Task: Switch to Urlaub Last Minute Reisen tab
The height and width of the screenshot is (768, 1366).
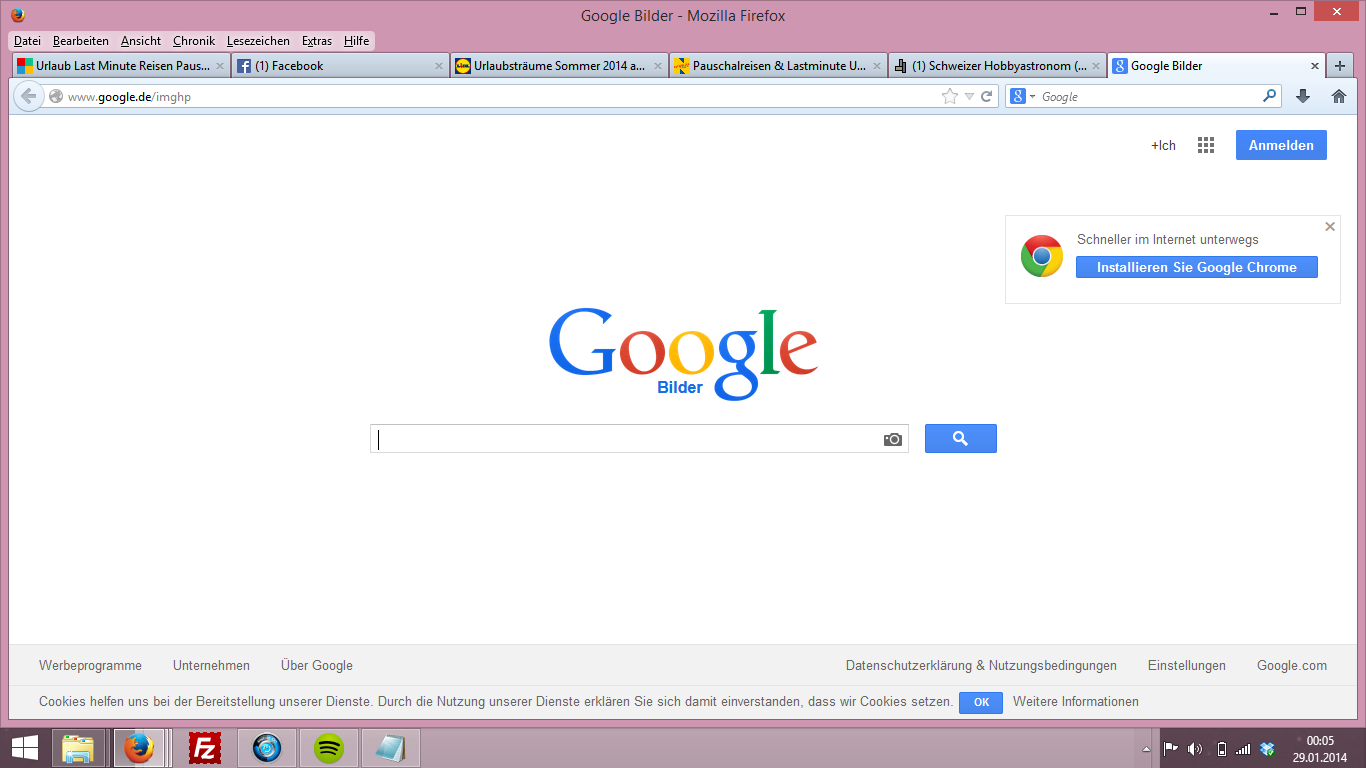Action: (120, 66)
